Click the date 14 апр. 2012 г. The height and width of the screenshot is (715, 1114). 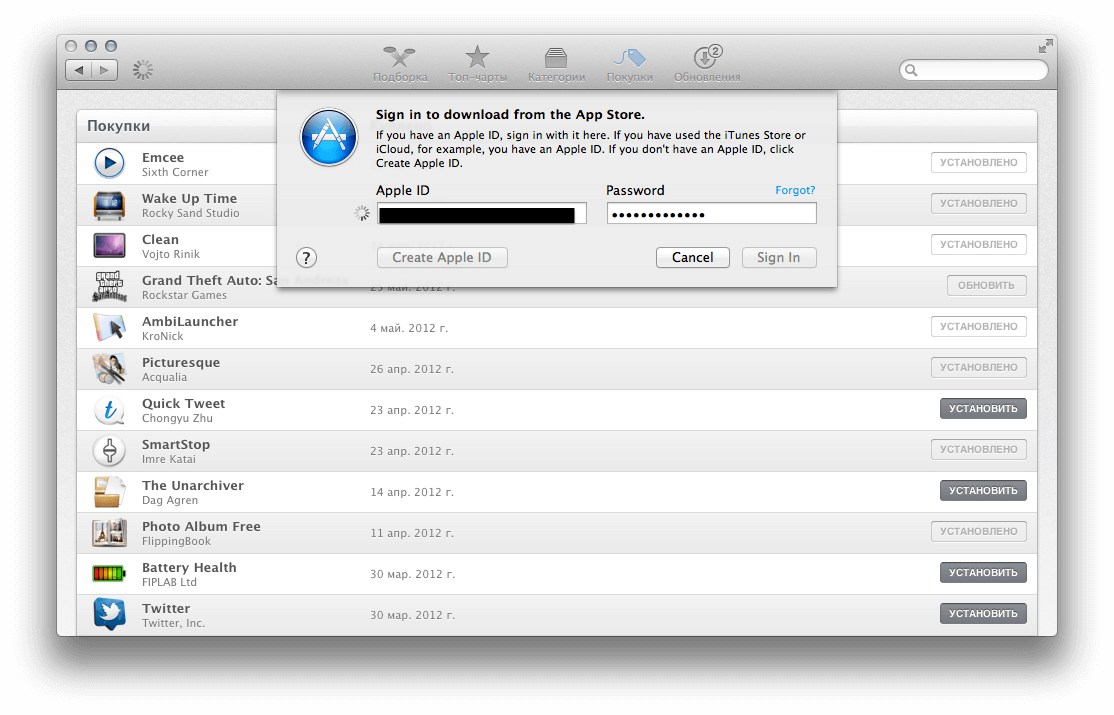[412, 492]
